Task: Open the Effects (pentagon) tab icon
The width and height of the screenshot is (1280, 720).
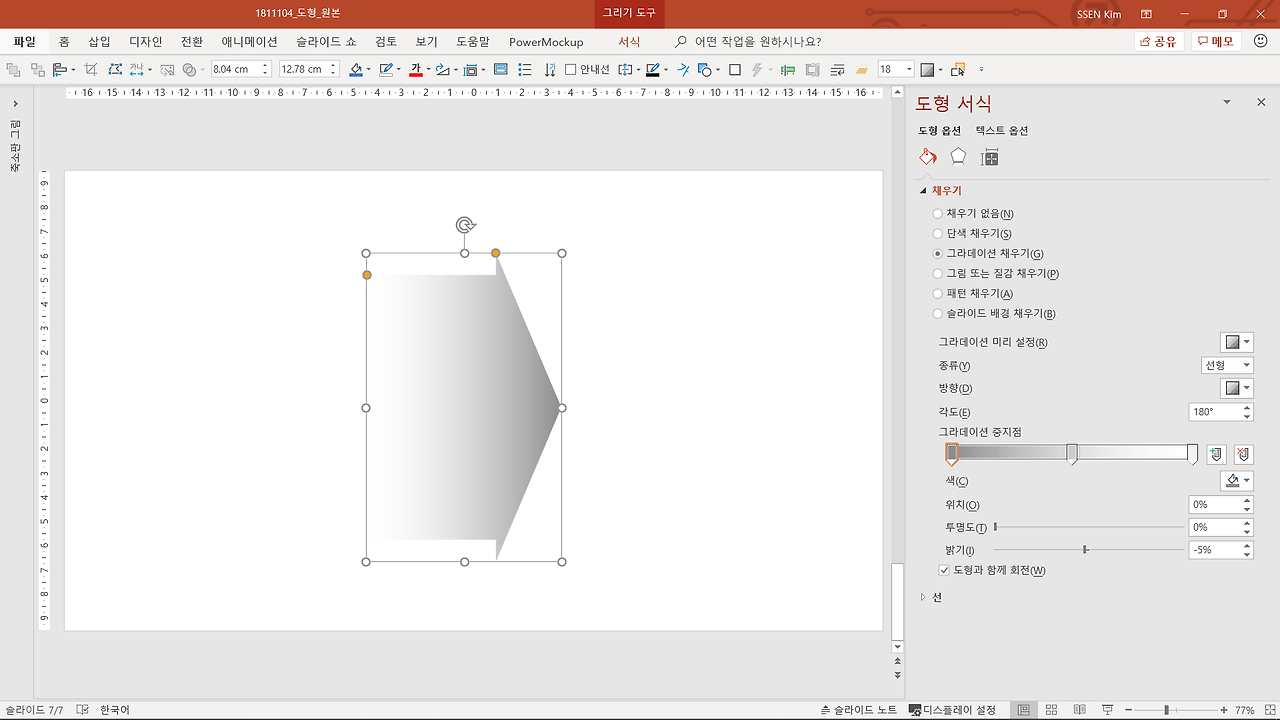Action: coord(958,156)
